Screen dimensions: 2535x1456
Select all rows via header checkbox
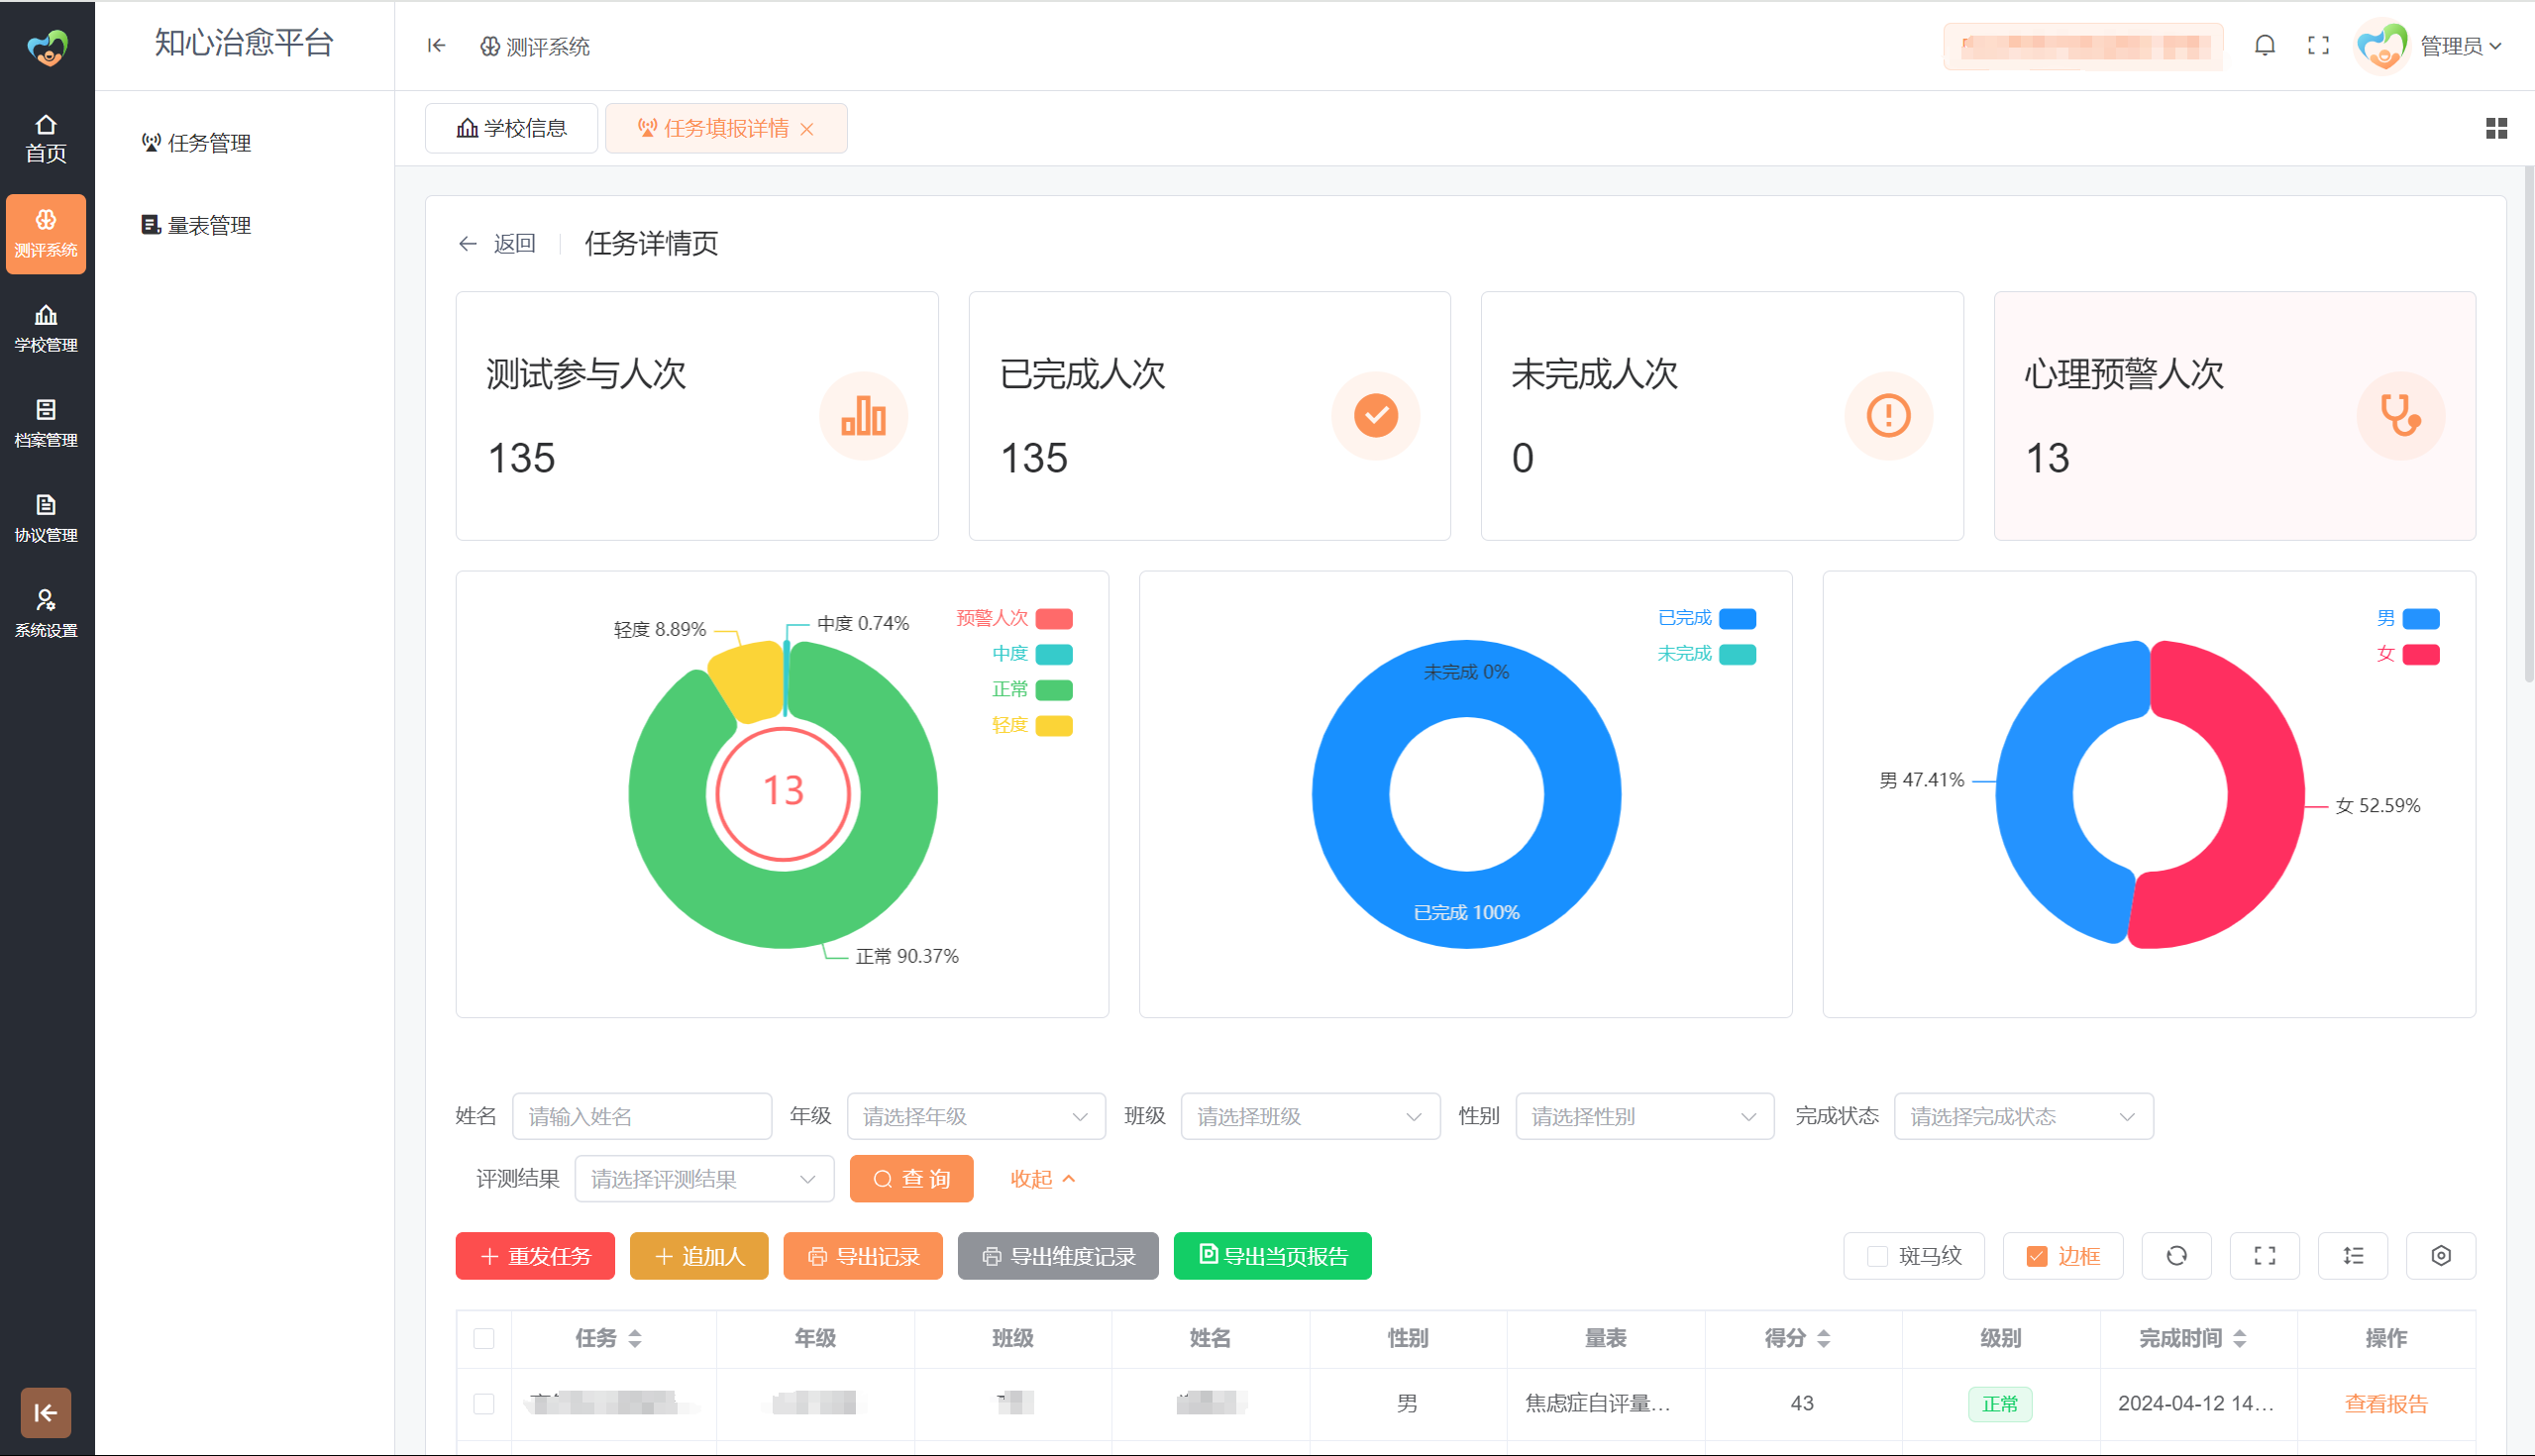pos(484,1338)
